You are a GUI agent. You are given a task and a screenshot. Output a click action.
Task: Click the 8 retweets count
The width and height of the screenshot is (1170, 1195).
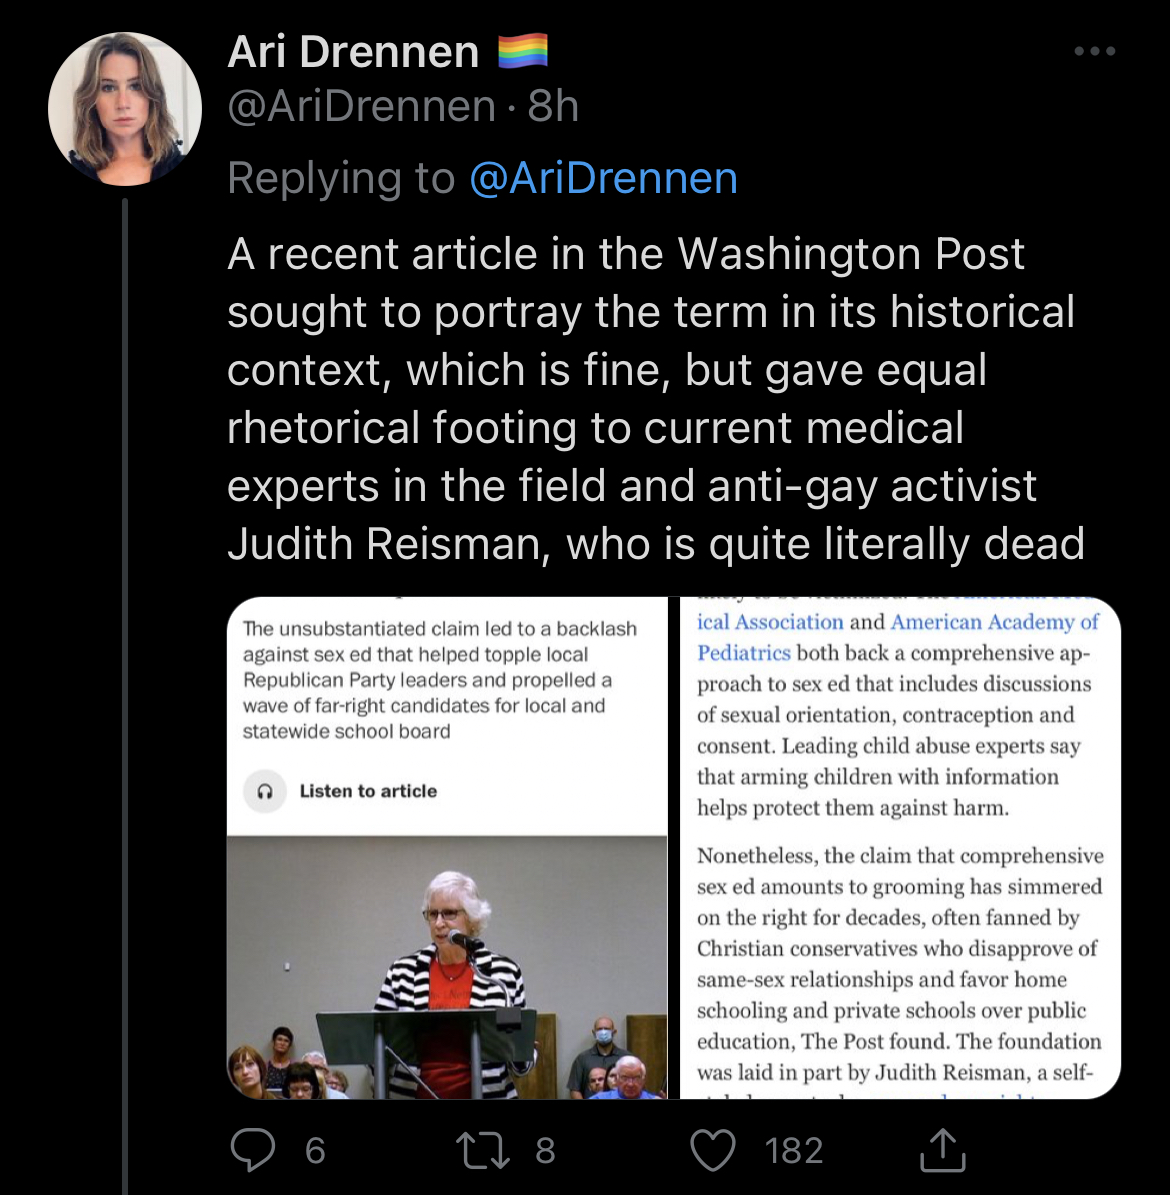pyautogui.click(x=545, y=1150)
